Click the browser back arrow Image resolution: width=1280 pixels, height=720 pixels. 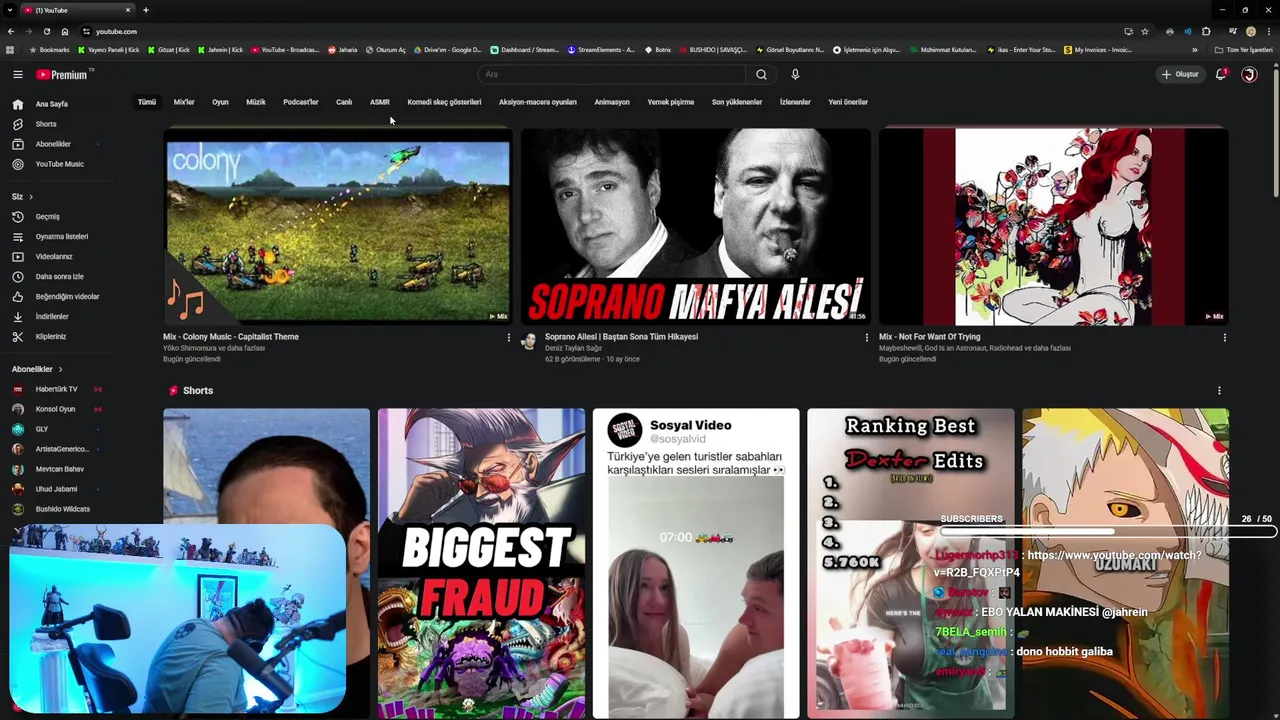(10, 31)
